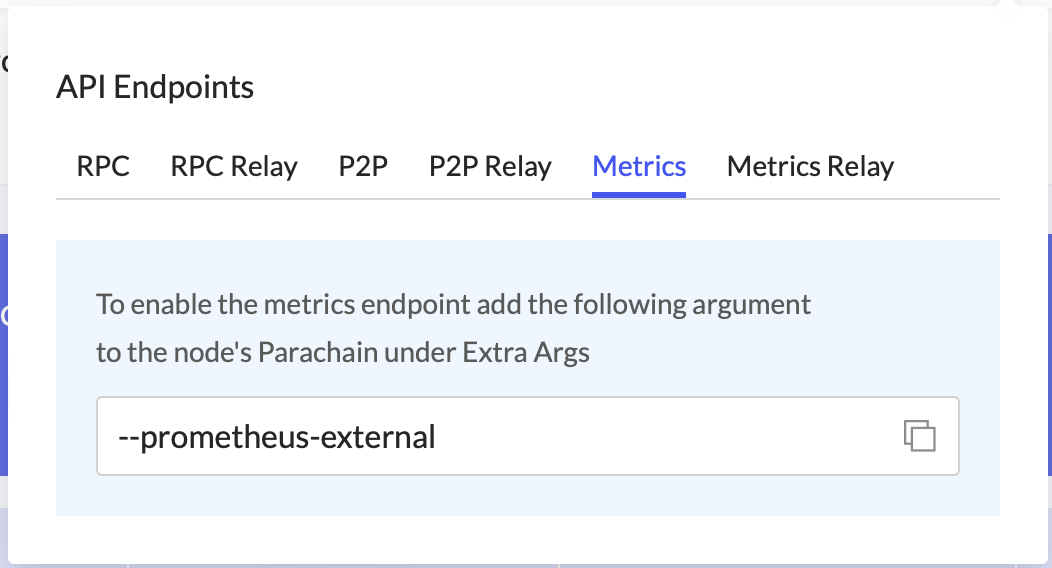
Task: Copy the --prometheus-external argument to clipboard
Action: coord(919,436)
